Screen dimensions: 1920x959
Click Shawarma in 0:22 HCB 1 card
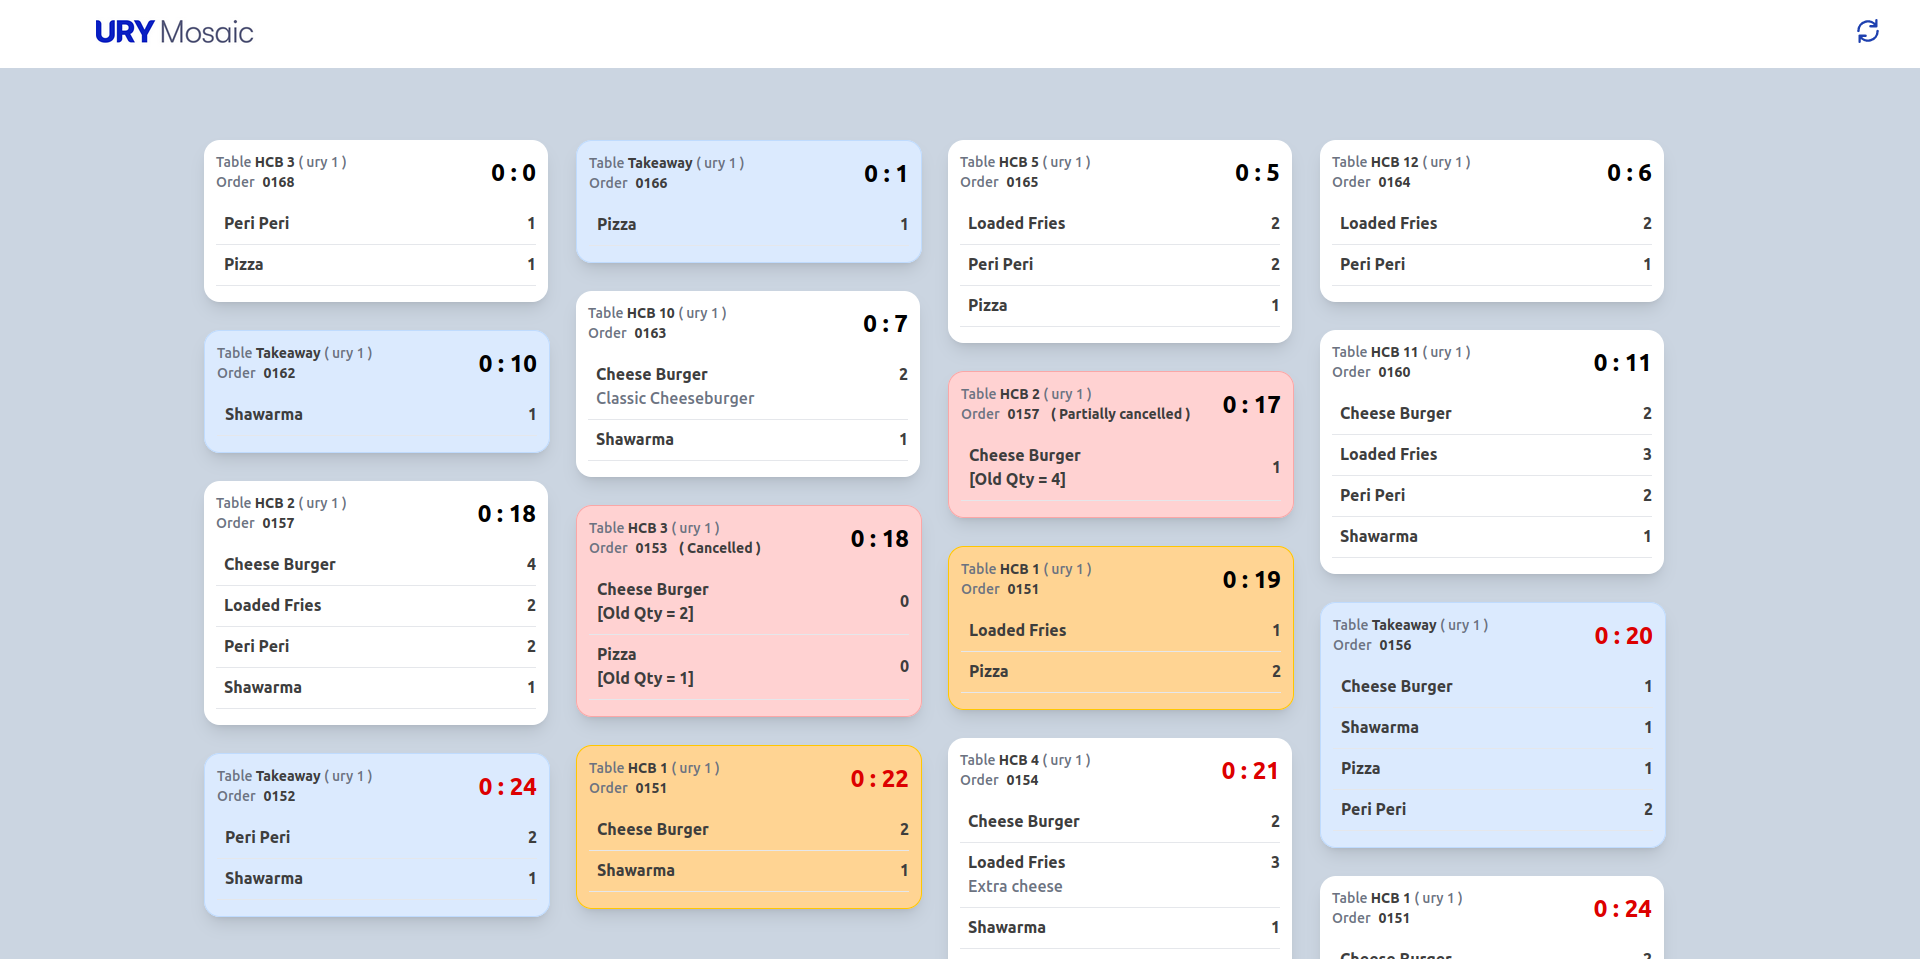pos(748,870)
